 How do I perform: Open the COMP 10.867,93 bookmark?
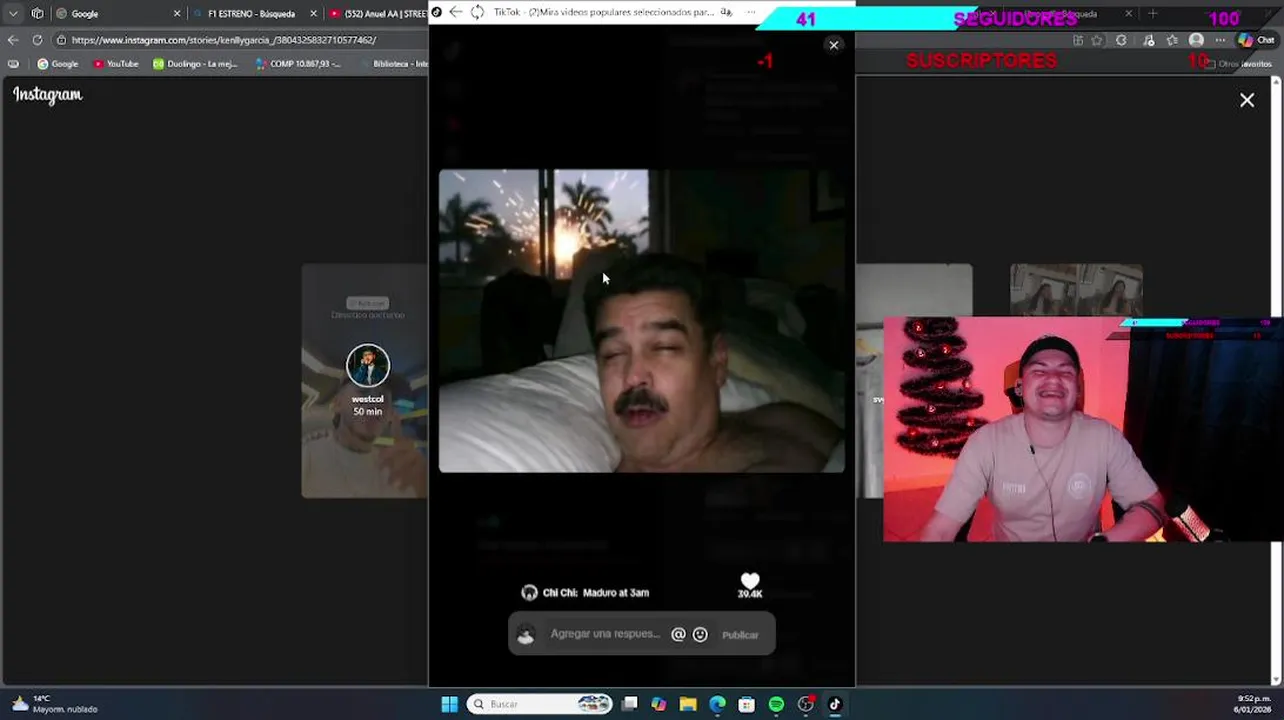pos(298,64)
